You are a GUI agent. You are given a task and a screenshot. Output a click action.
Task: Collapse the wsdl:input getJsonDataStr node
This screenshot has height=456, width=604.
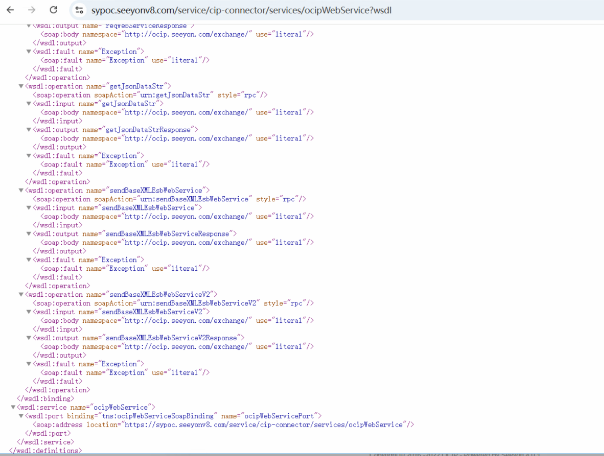coord(29,104)
